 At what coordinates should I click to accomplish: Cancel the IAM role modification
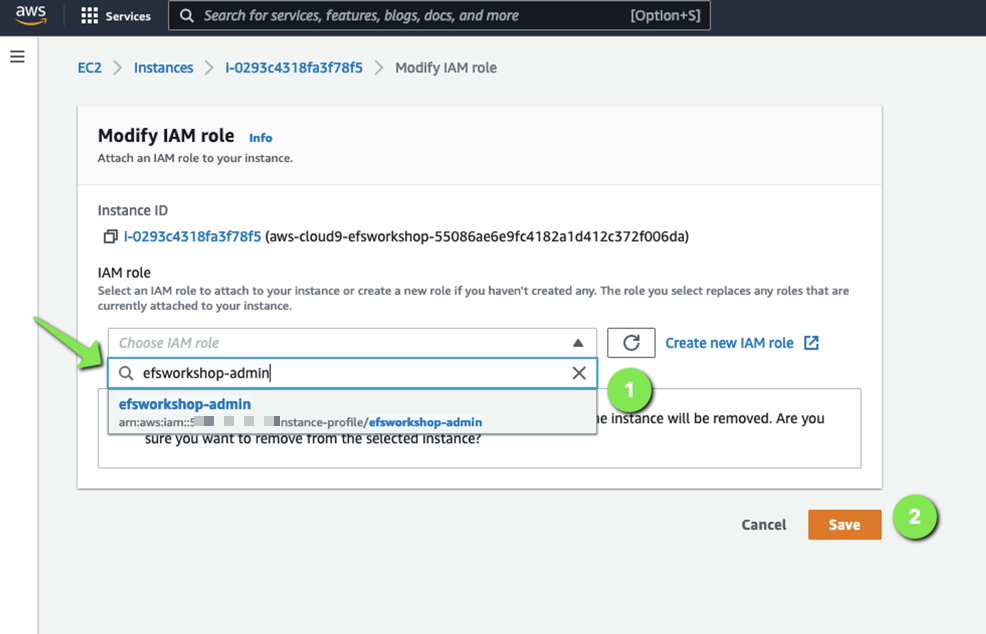pos(763,525)
